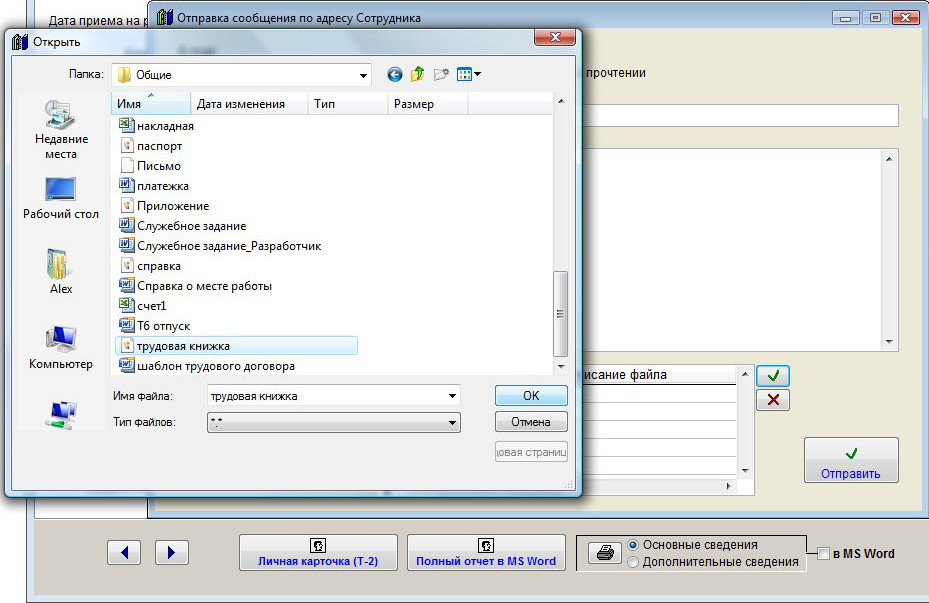Select the file справка
Viewport: 929px width, 603px height.
click(x=150, y=266)
